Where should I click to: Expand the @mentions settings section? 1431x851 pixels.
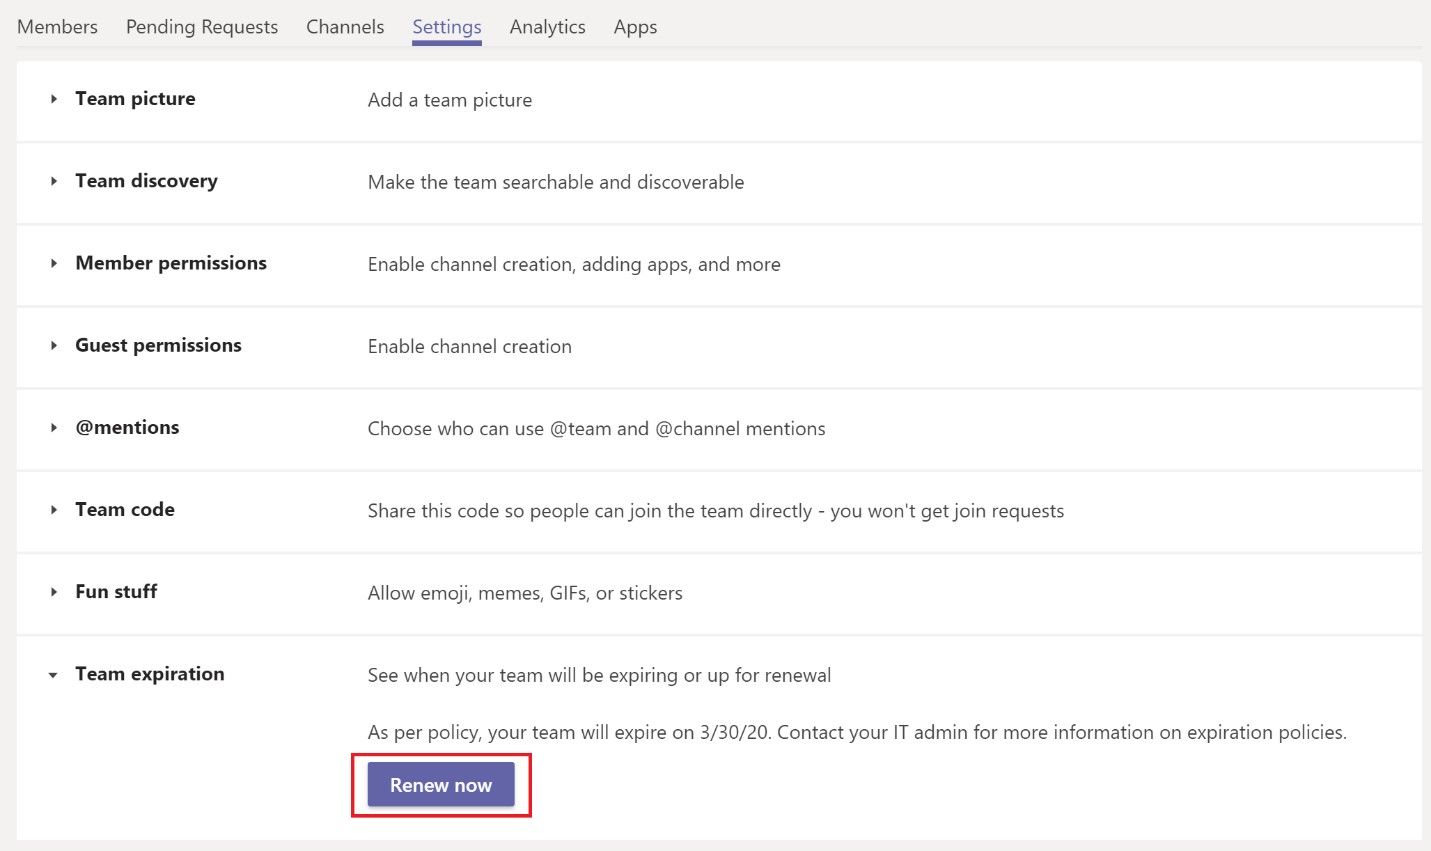(x=54, y=428)
